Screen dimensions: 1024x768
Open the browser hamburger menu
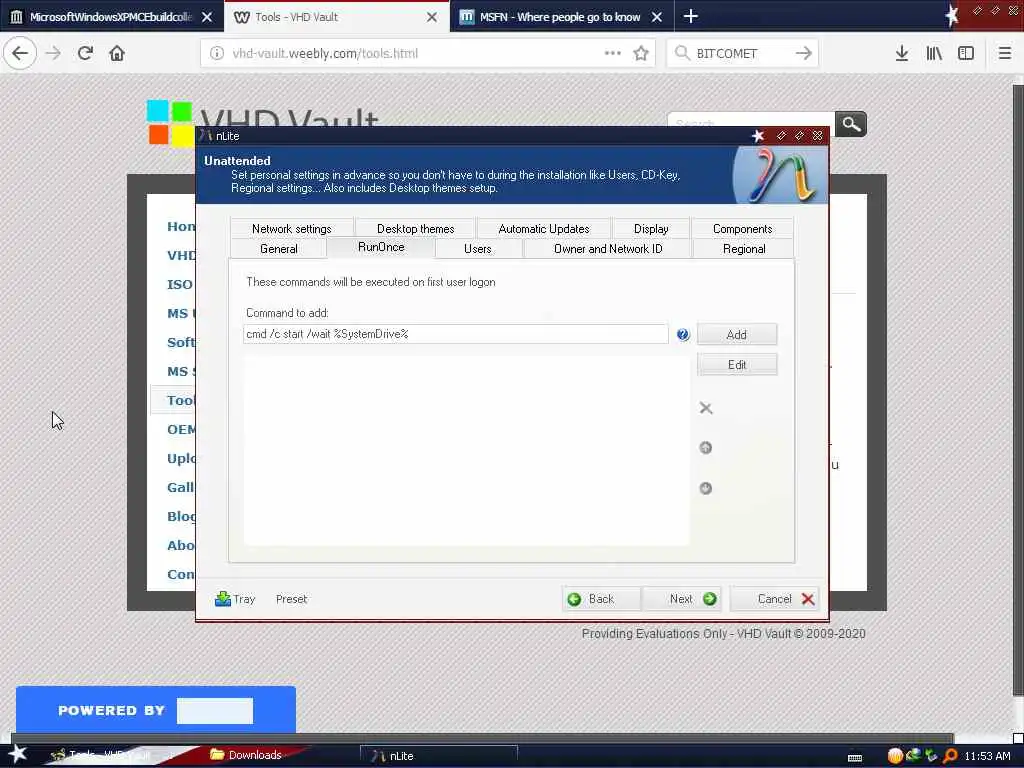(1005, 53)
